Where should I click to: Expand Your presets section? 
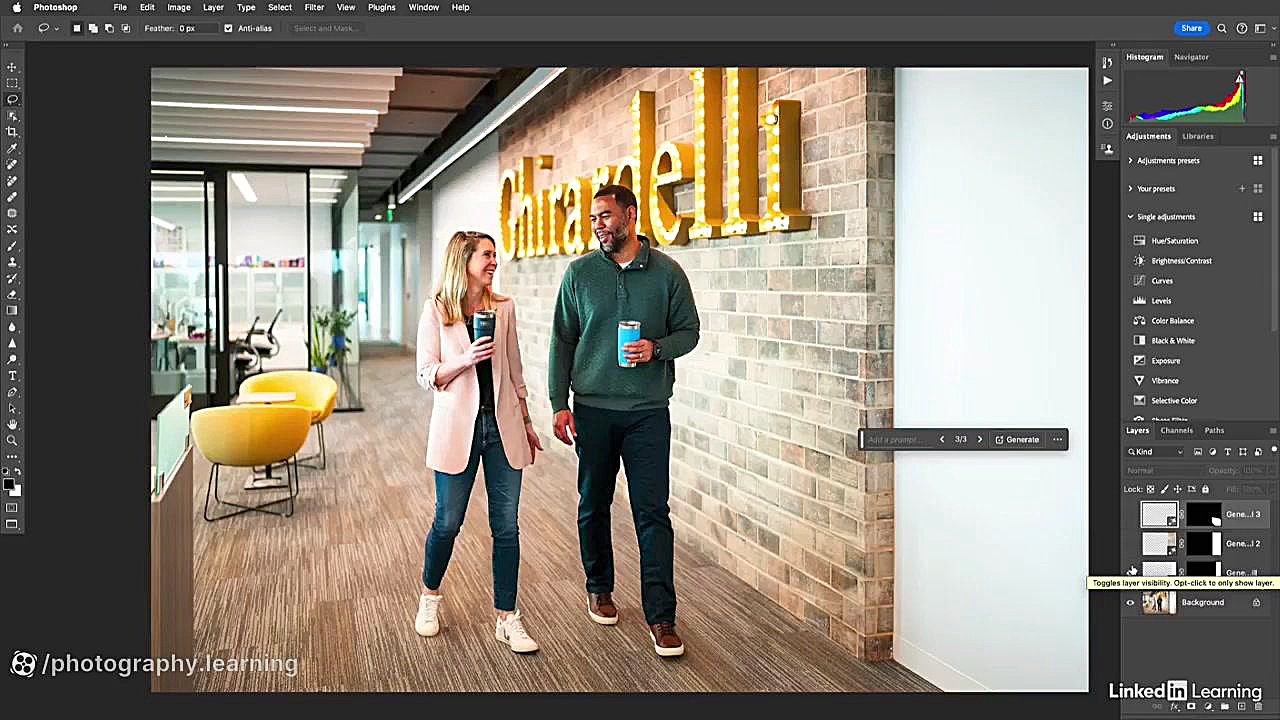tap(1131, 188)
